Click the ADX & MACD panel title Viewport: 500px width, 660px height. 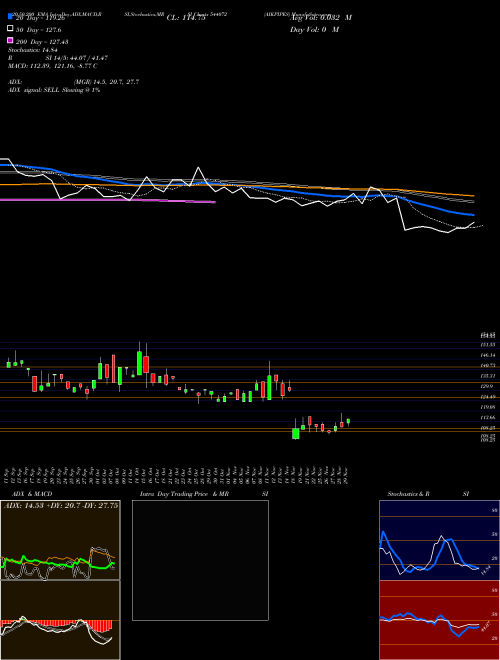[x=32, y=494]
